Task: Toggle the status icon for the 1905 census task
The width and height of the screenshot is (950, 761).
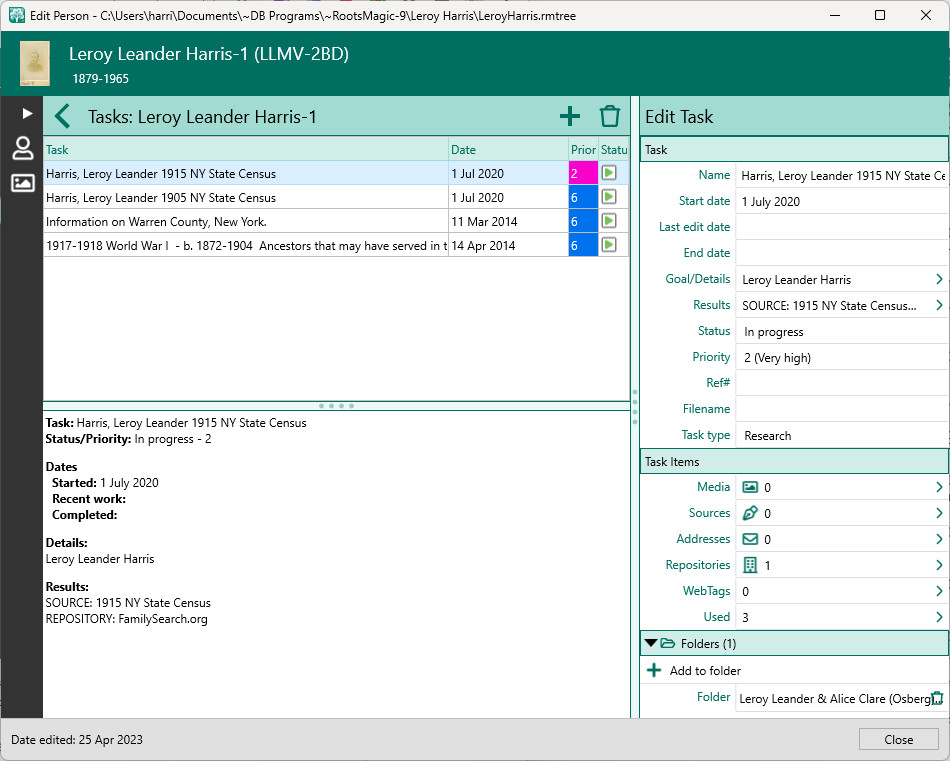Action: click(609, 197)
